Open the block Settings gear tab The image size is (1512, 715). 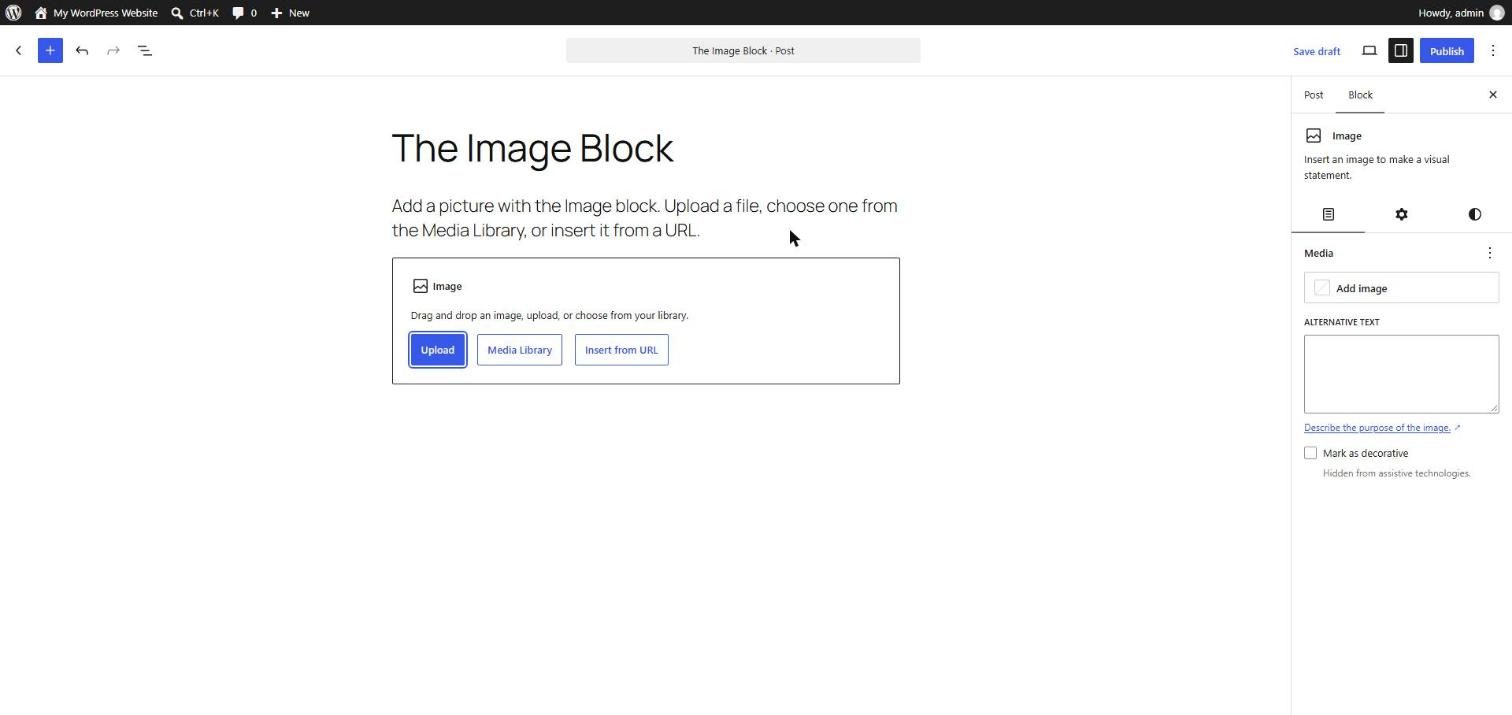1401,214
